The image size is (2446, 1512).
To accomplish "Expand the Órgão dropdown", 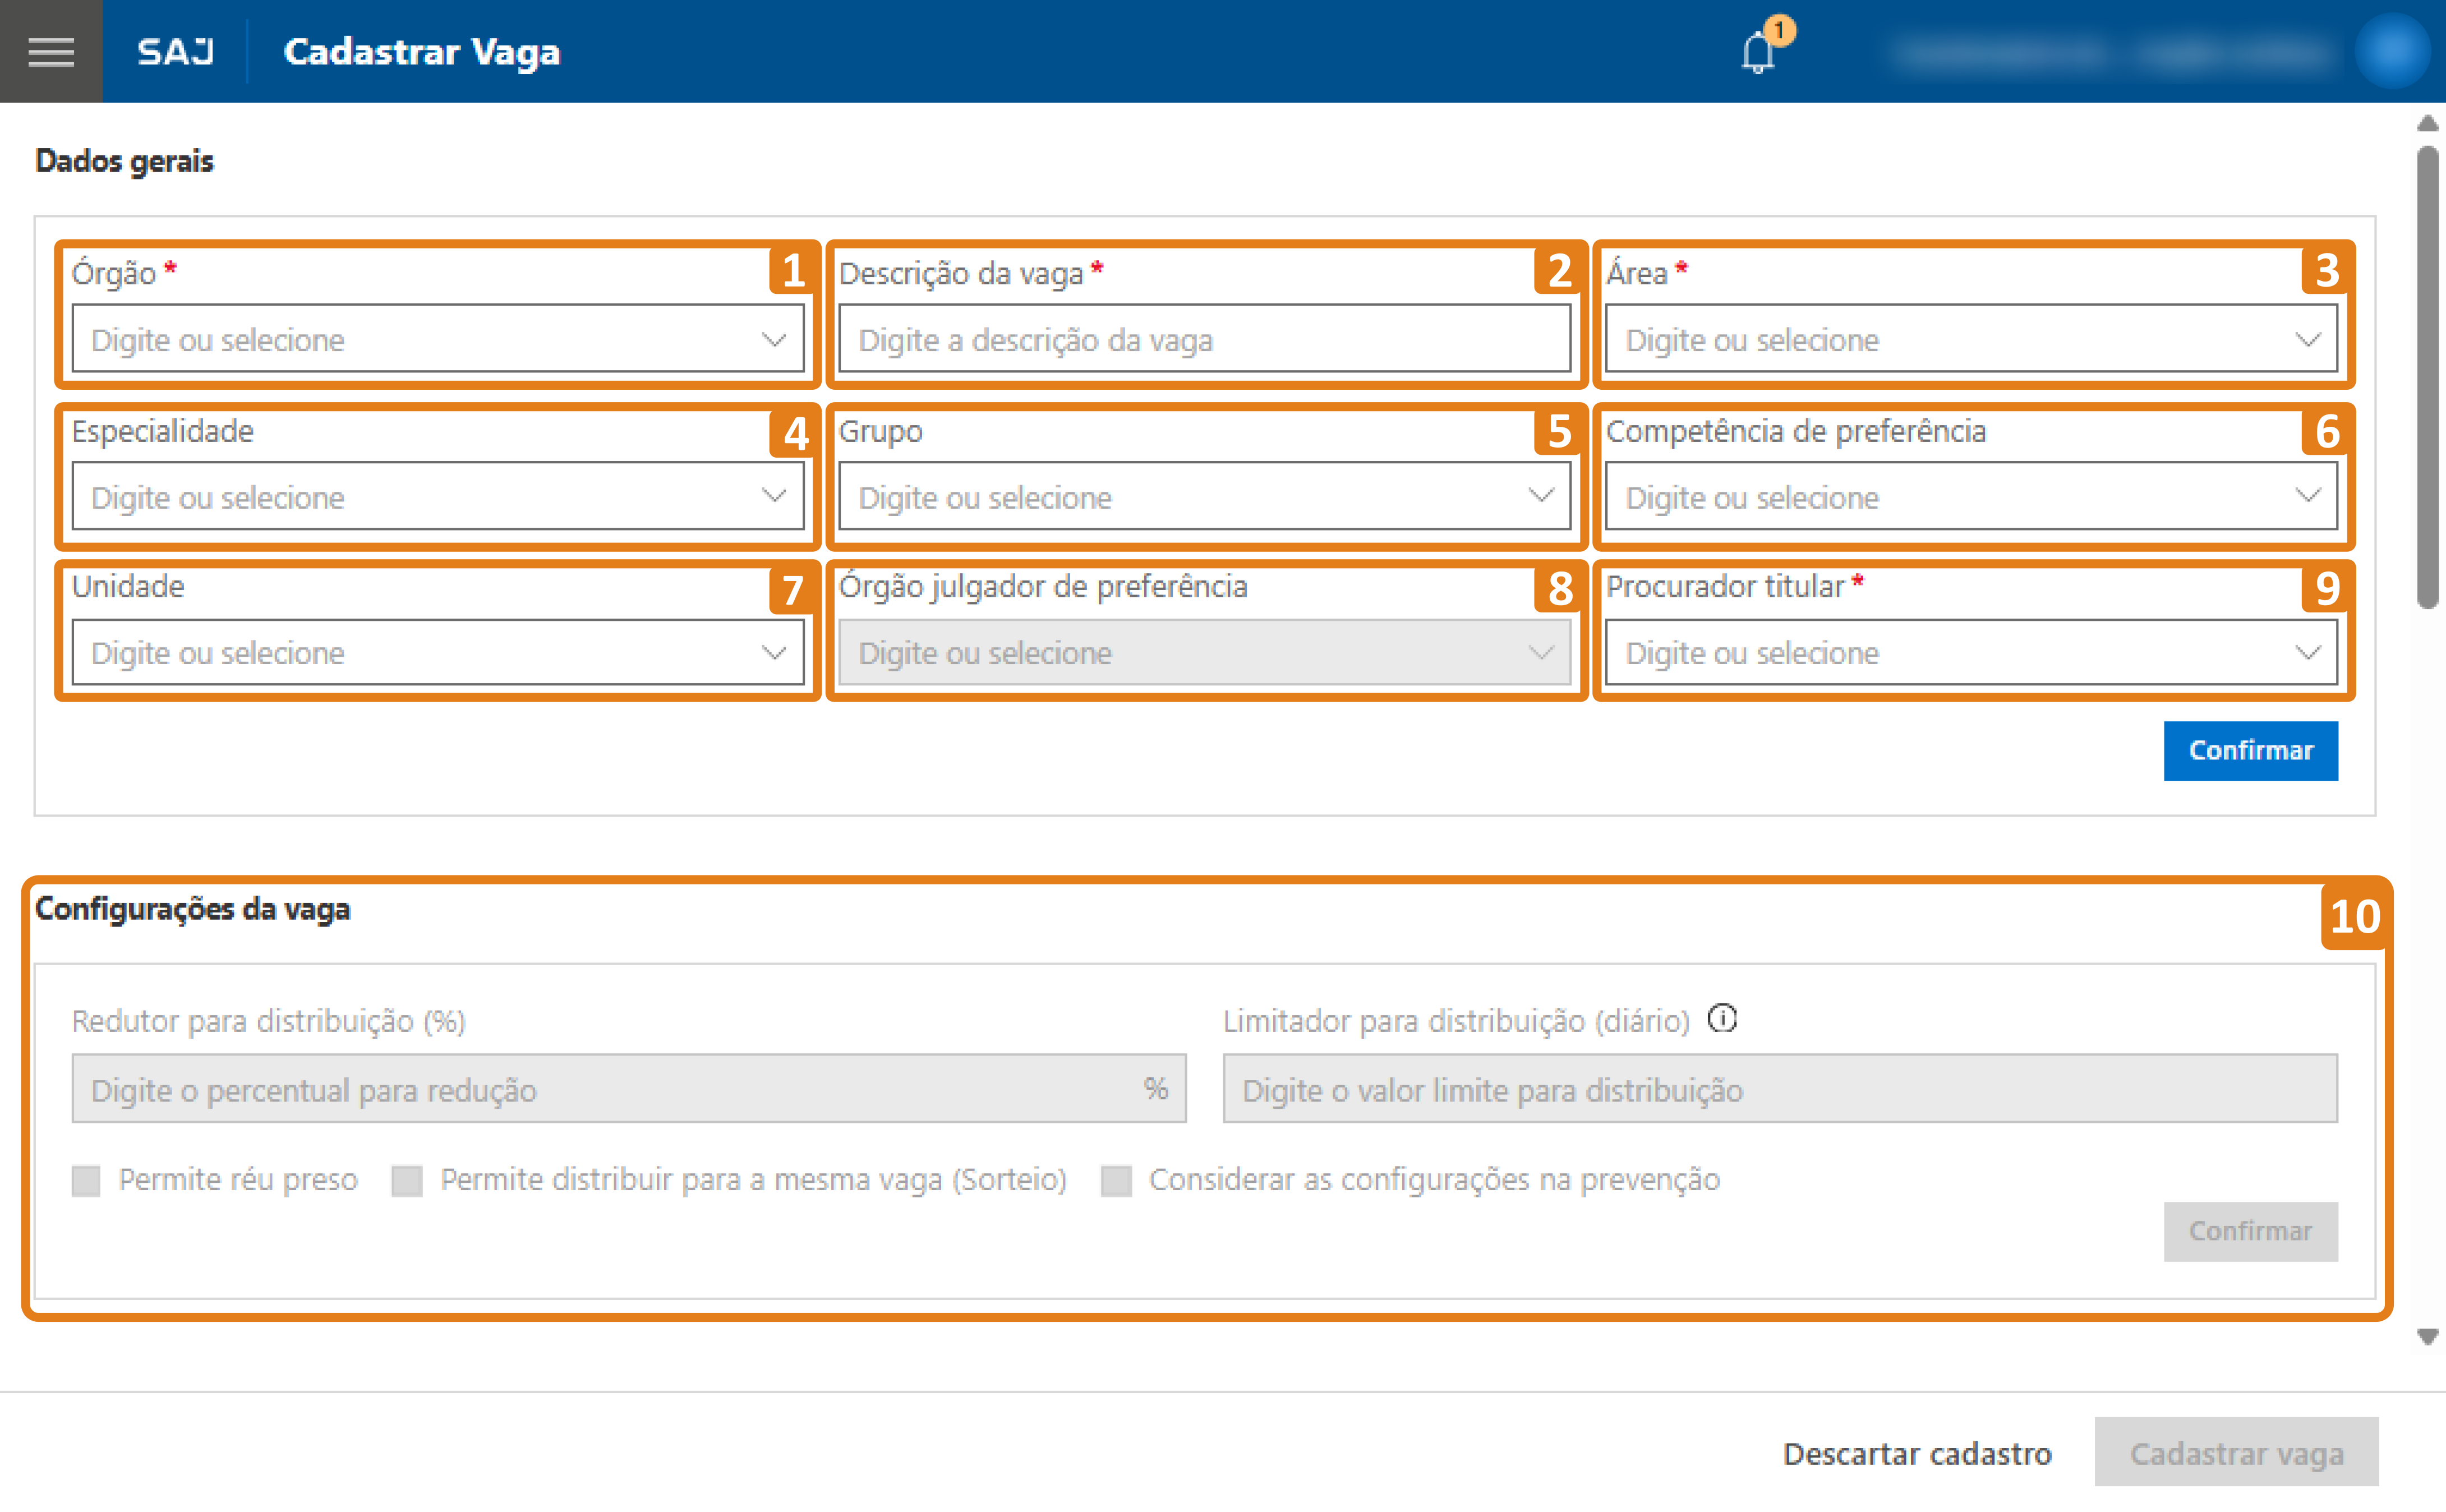I will click(437, 340).
